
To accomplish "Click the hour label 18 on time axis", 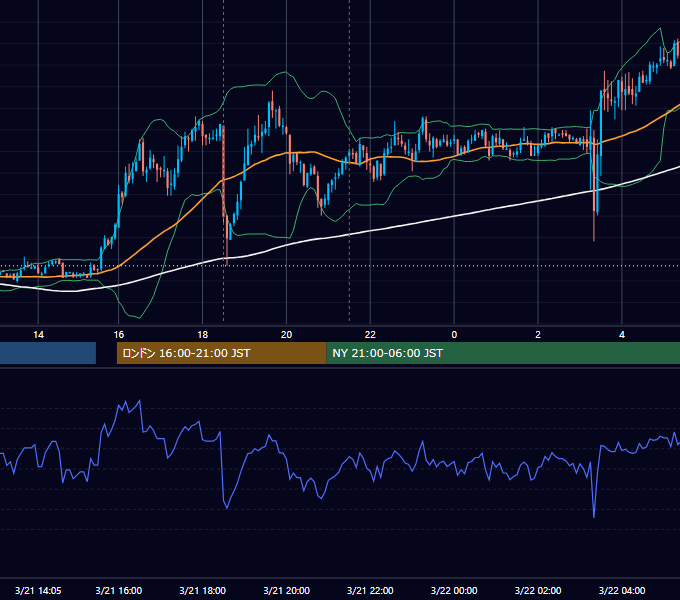I will 203,335.
